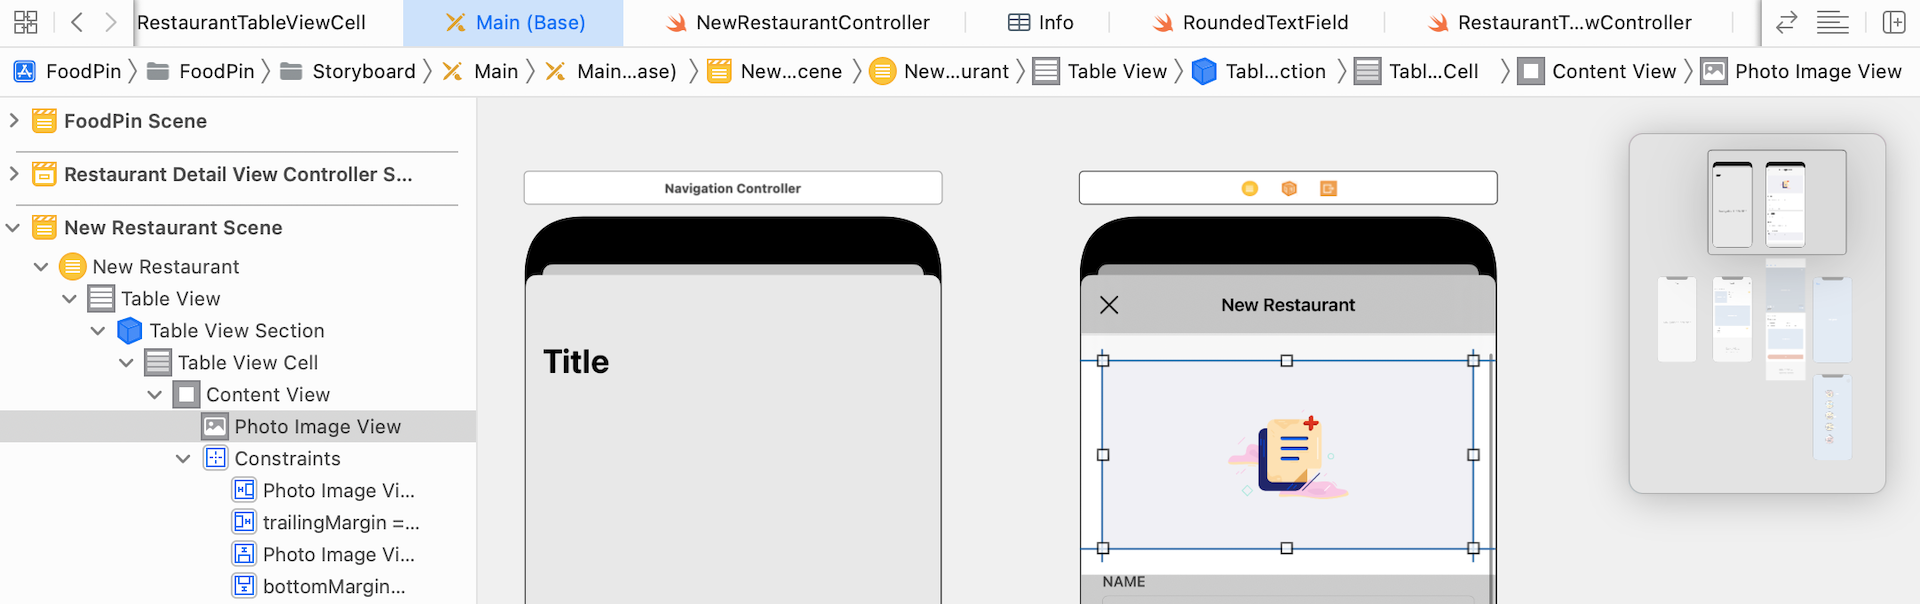Expand the FoodPin Scene
Screen dimensions: 1920x604
[14, 121]
